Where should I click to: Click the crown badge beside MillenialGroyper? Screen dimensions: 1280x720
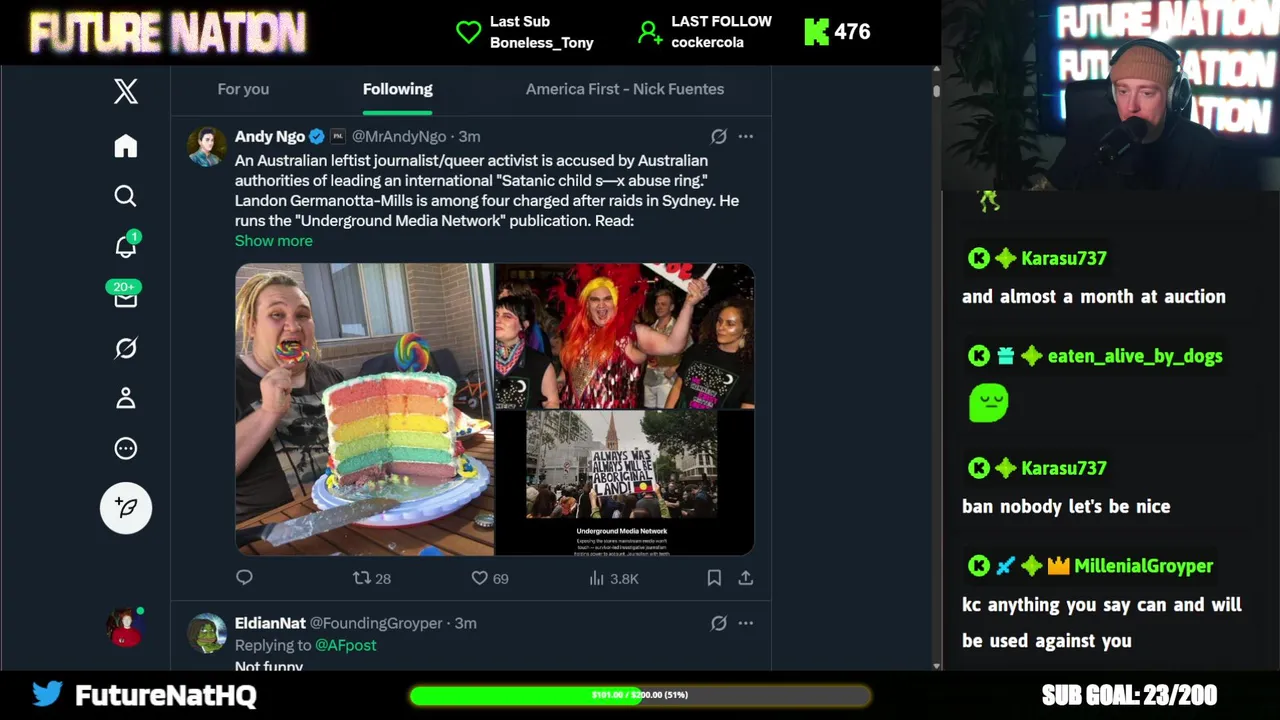(x=1059, y=566)
